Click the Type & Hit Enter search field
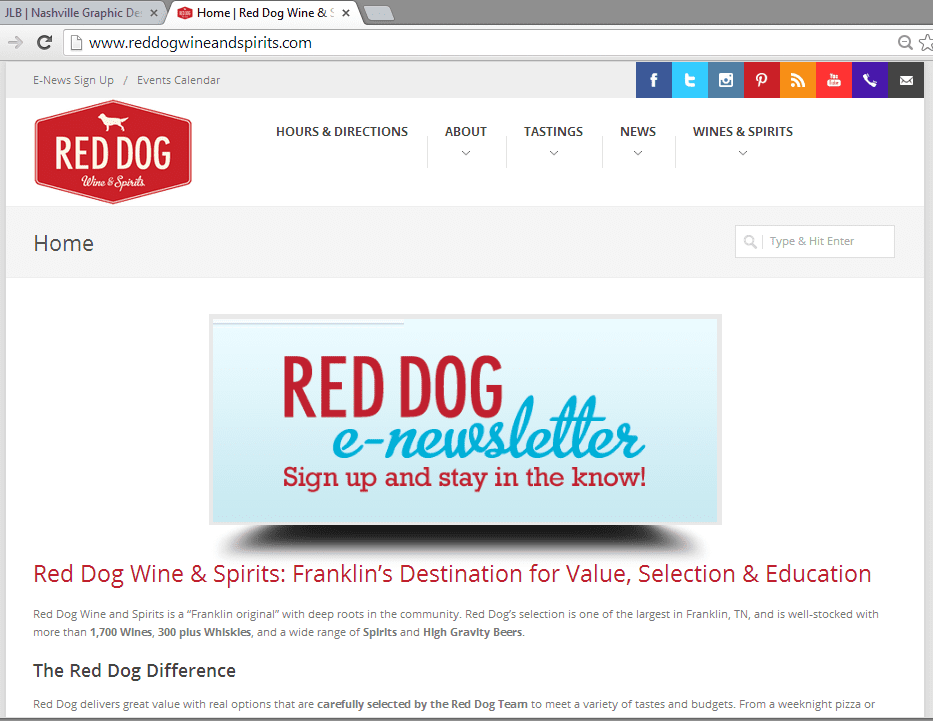Image resolution: width=933 pixels, height=721 pixels. point(826,241)
